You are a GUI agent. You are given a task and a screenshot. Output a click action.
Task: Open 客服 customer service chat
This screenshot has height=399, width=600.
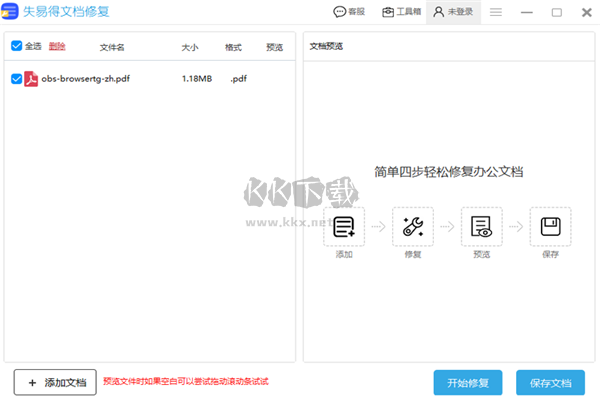pyautogui.click(x=349, y=12)
